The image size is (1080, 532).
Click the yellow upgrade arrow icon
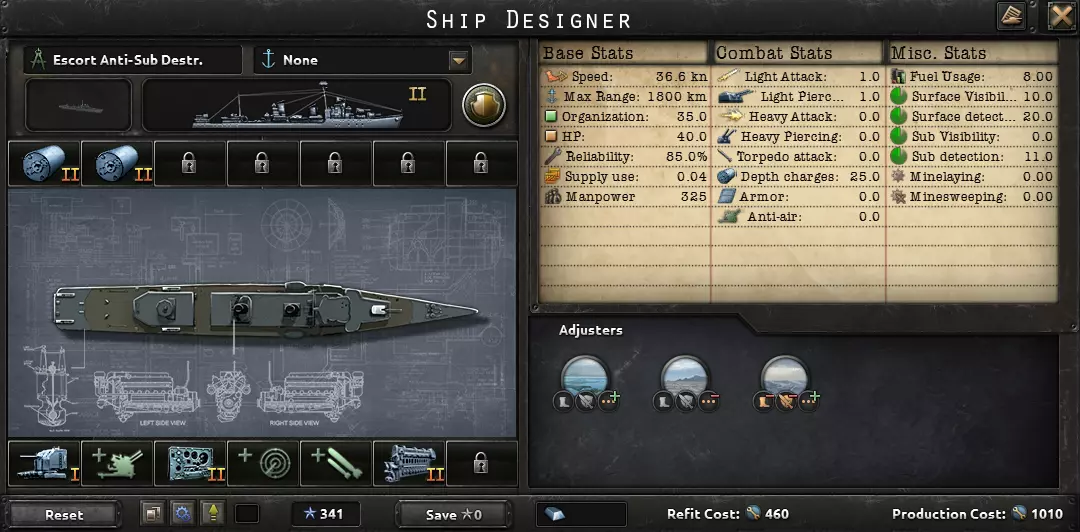(213, 513)
